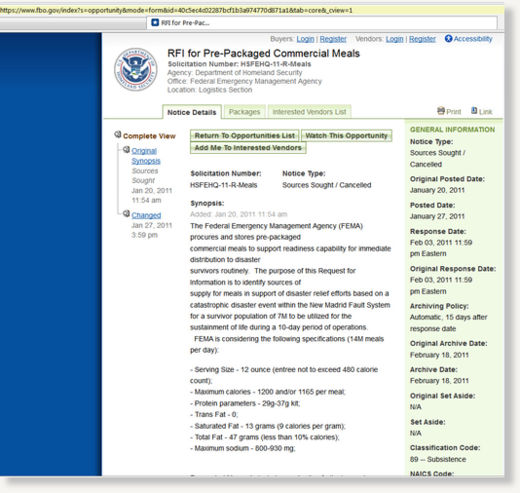Click Watch This Opportunity button
This screenshot has width=520, height=493.
coord(346,136)
